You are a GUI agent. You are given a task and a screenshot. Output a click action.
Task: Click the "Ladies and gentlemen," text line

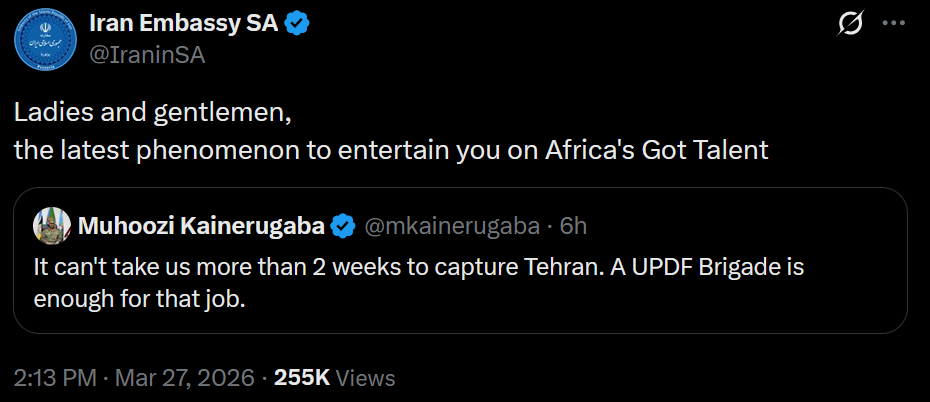point(153,114)
